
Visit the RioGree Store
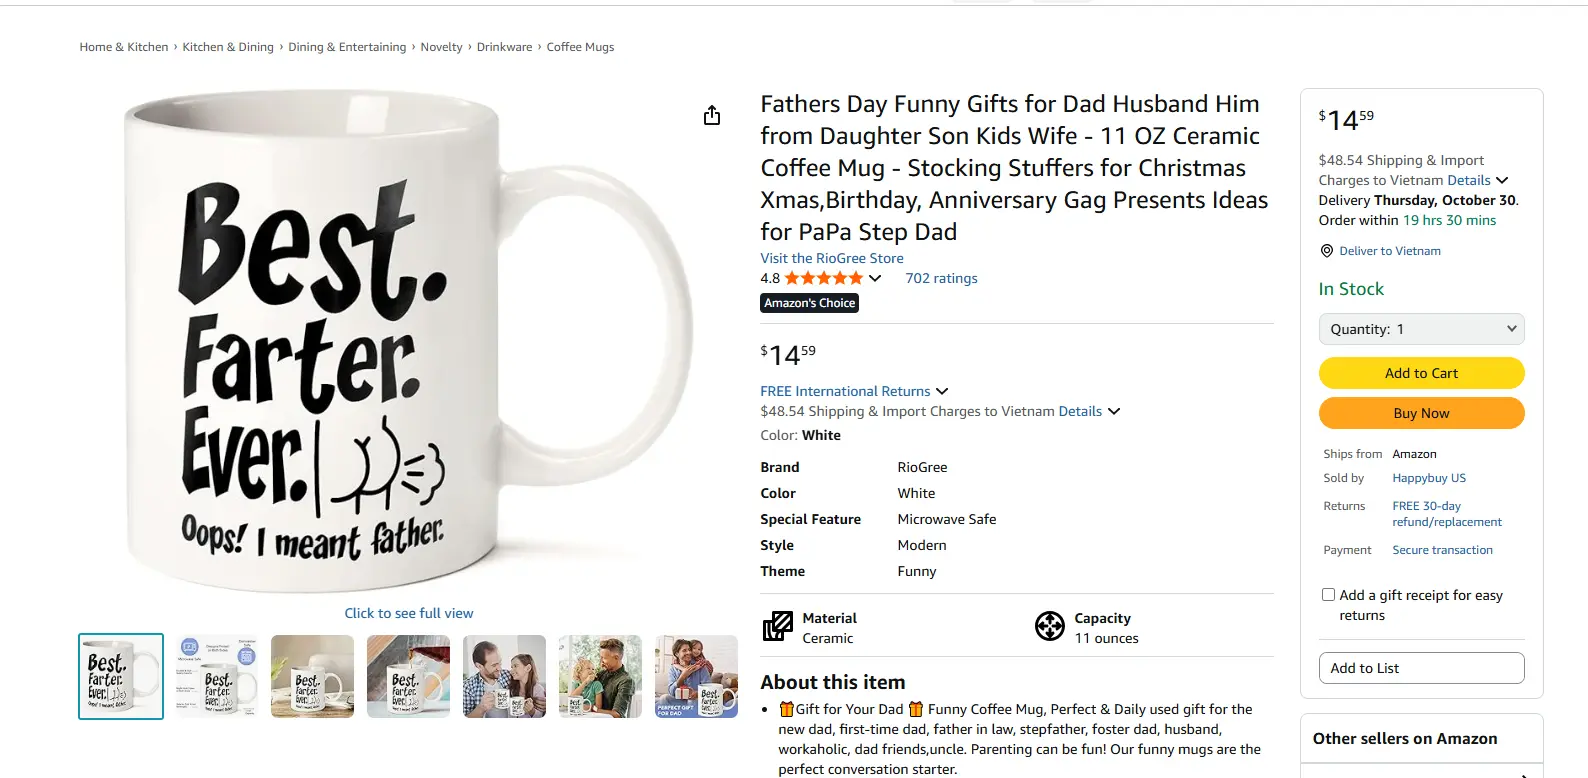pos(831,258)
